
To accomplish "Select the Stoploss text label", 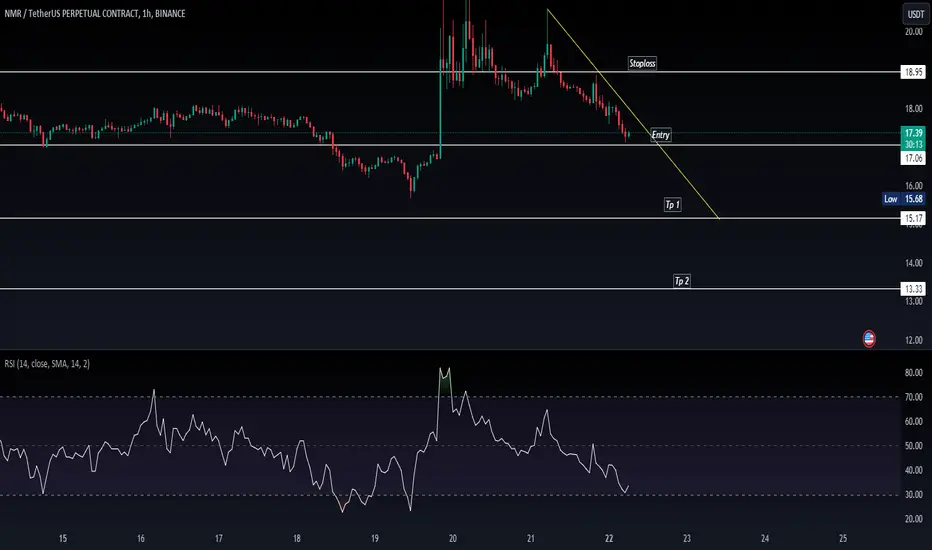I will coord(642,63).
